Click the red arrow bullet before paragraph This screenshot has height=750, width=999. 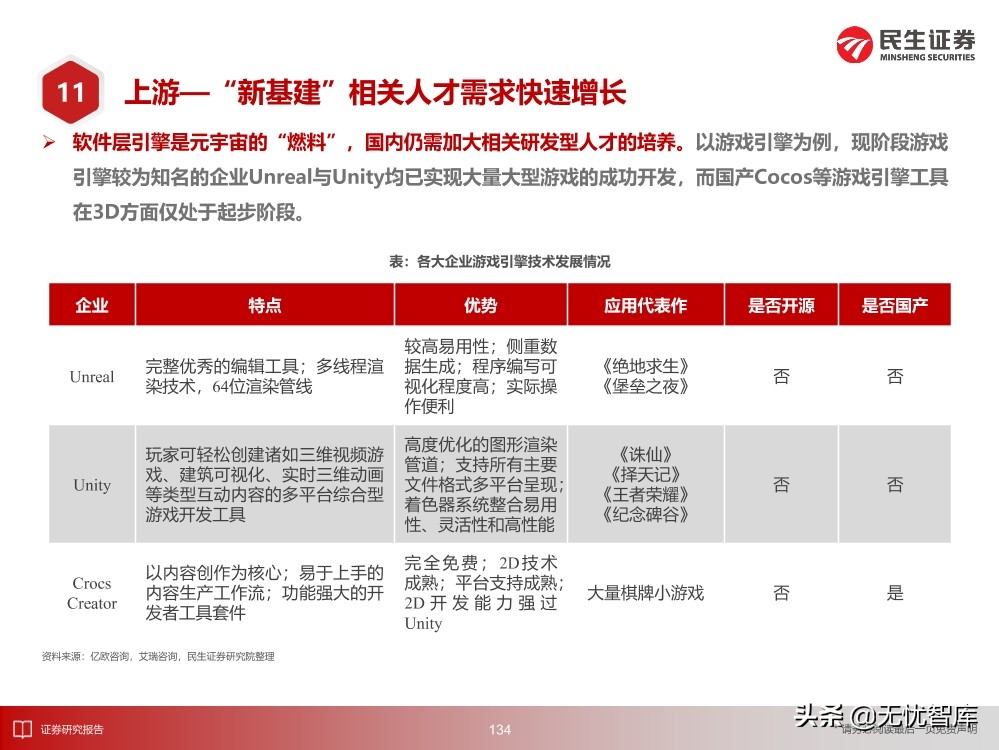[x=49, y=142]
